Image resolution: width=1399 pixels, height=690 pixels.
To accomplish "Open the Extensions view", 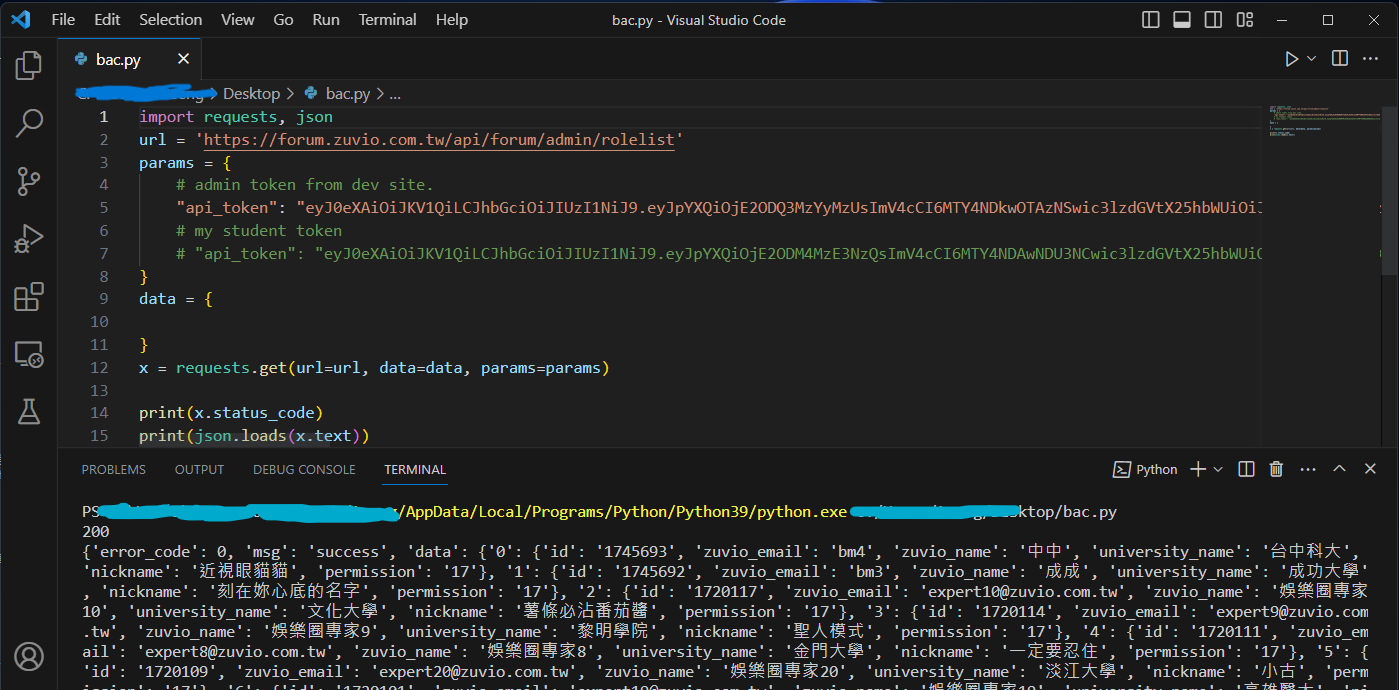I will pos(29,297).
